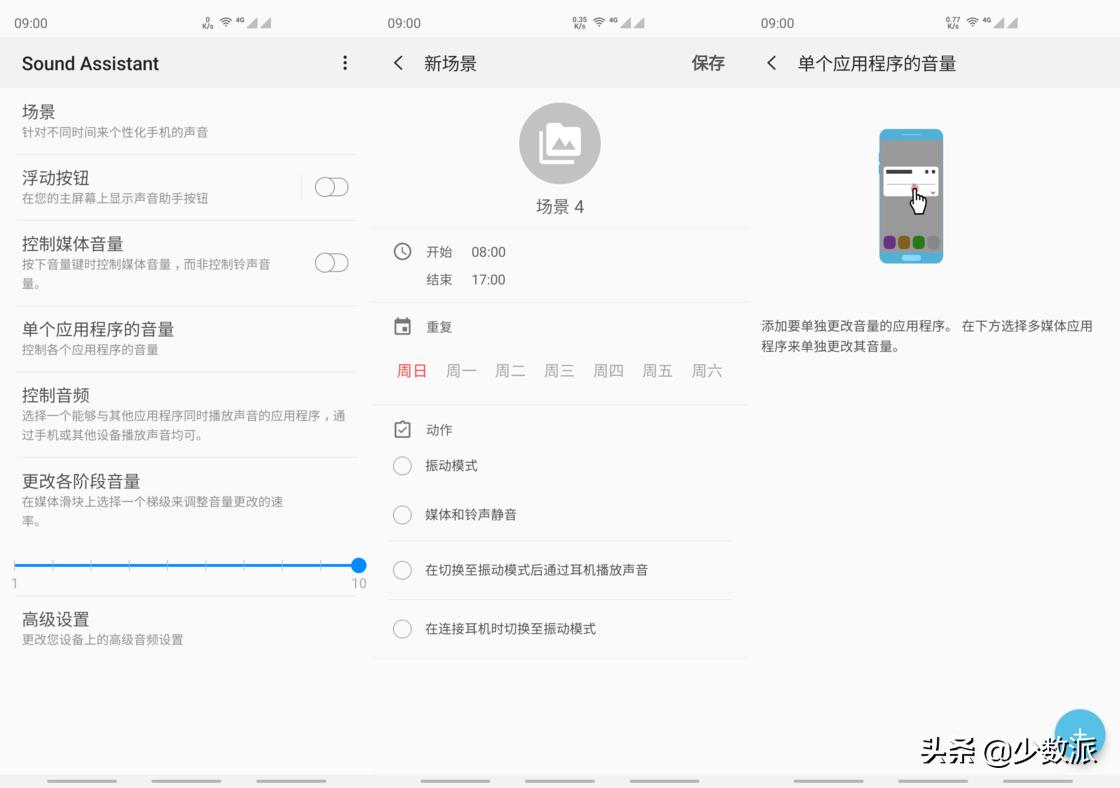
Task: Open the overflow menu in Sound Assistant
Action: pyautogui.click(x=344, y=63)
